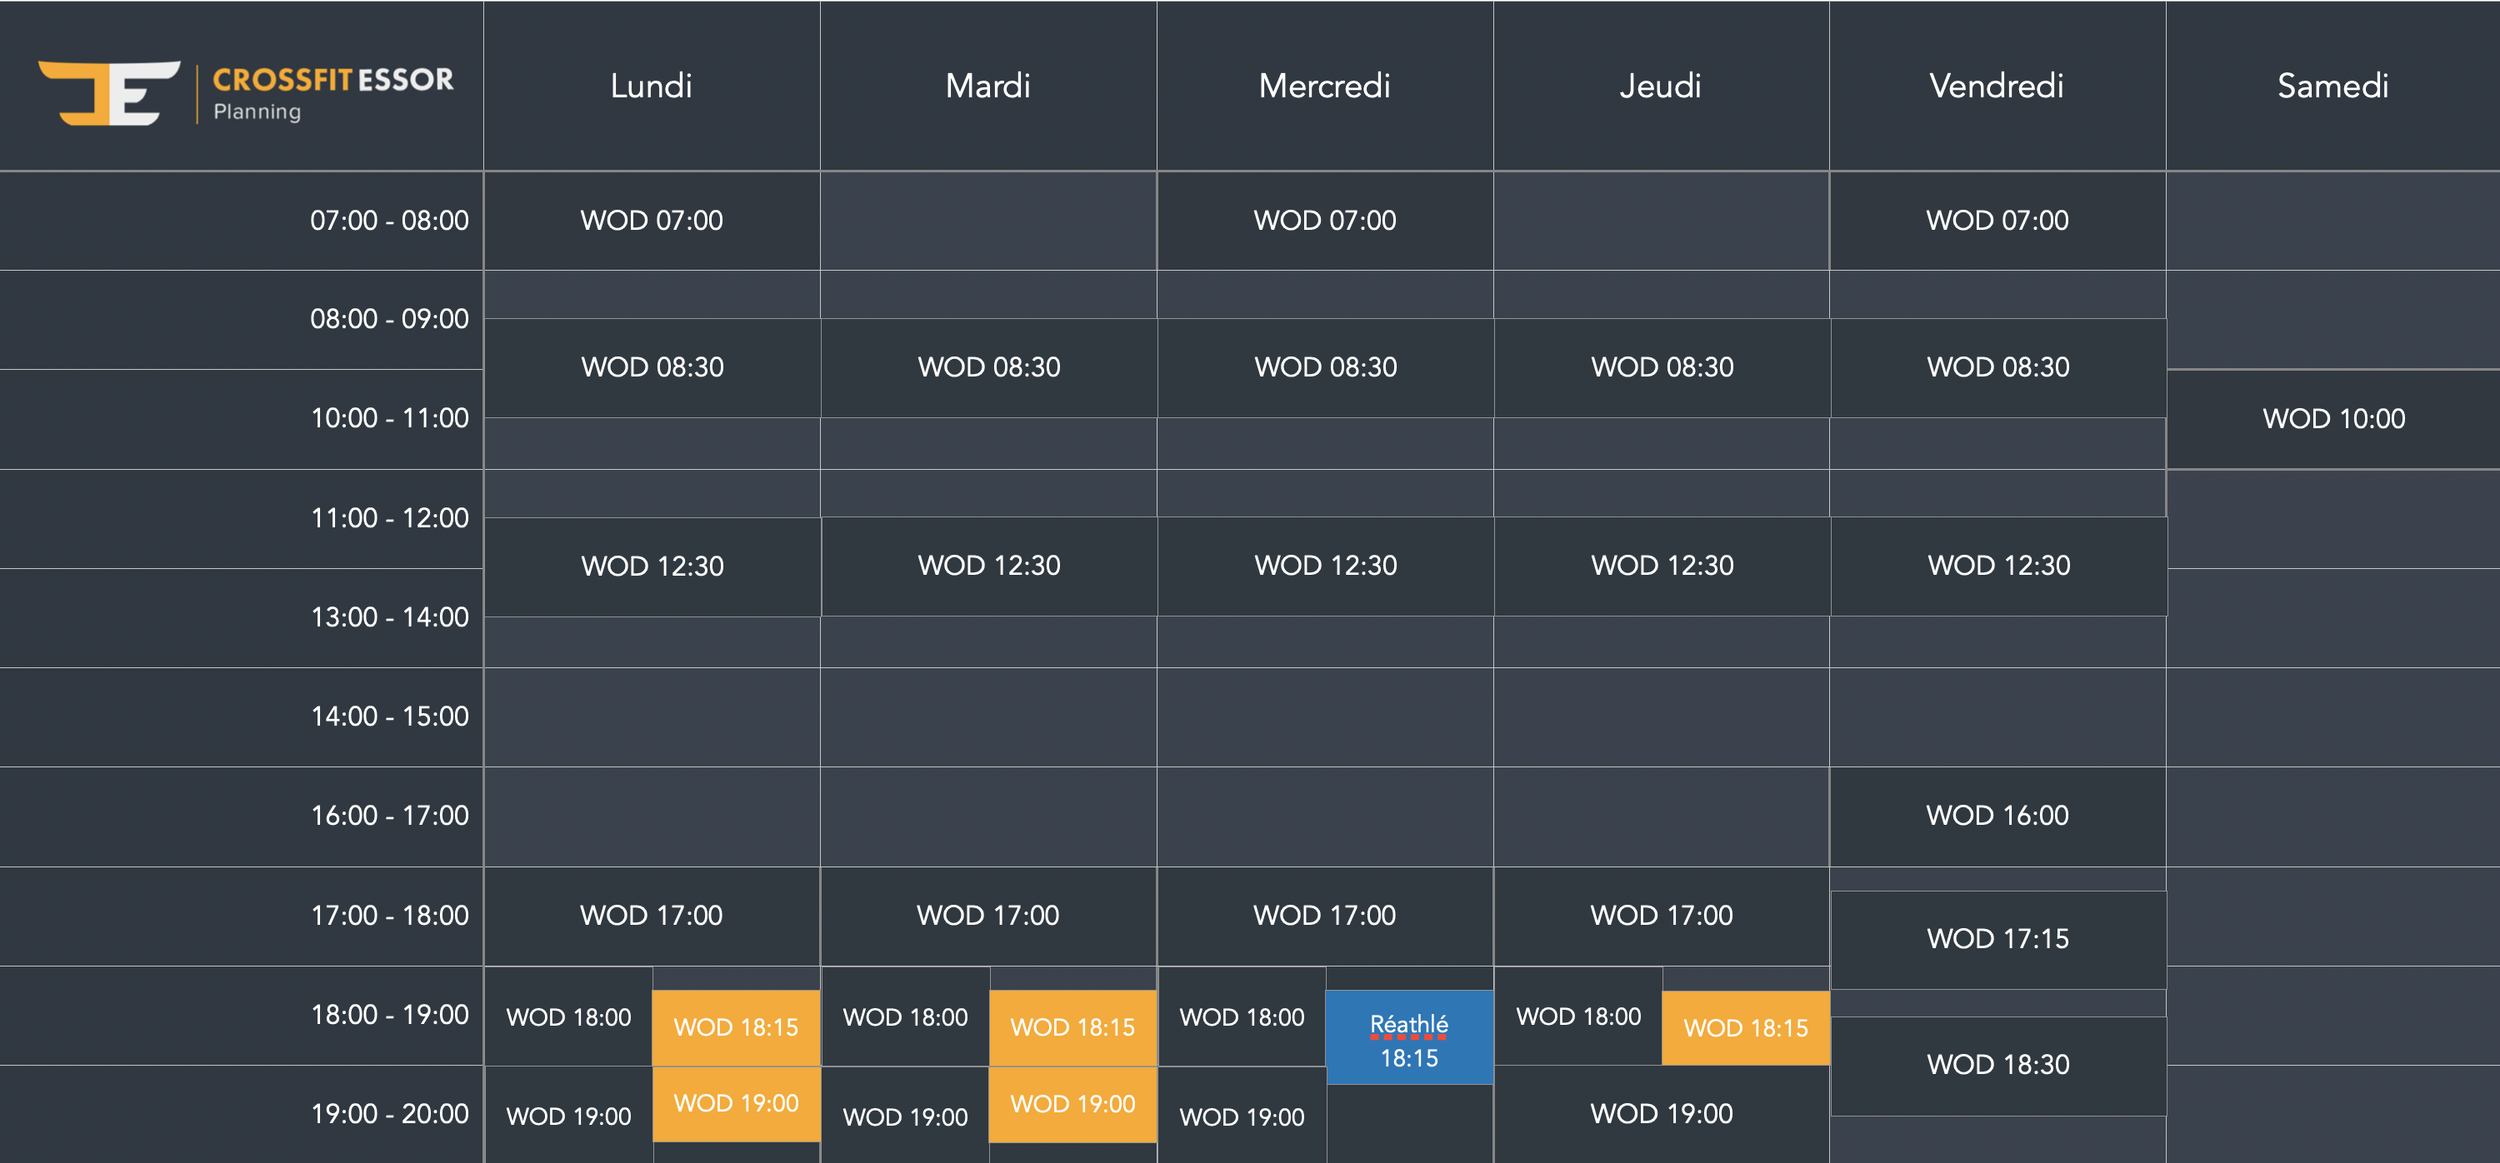Click the CrossFit Essor logo icon
The height and width of the screenshot is (1163, 2500).
click(110, 92)
